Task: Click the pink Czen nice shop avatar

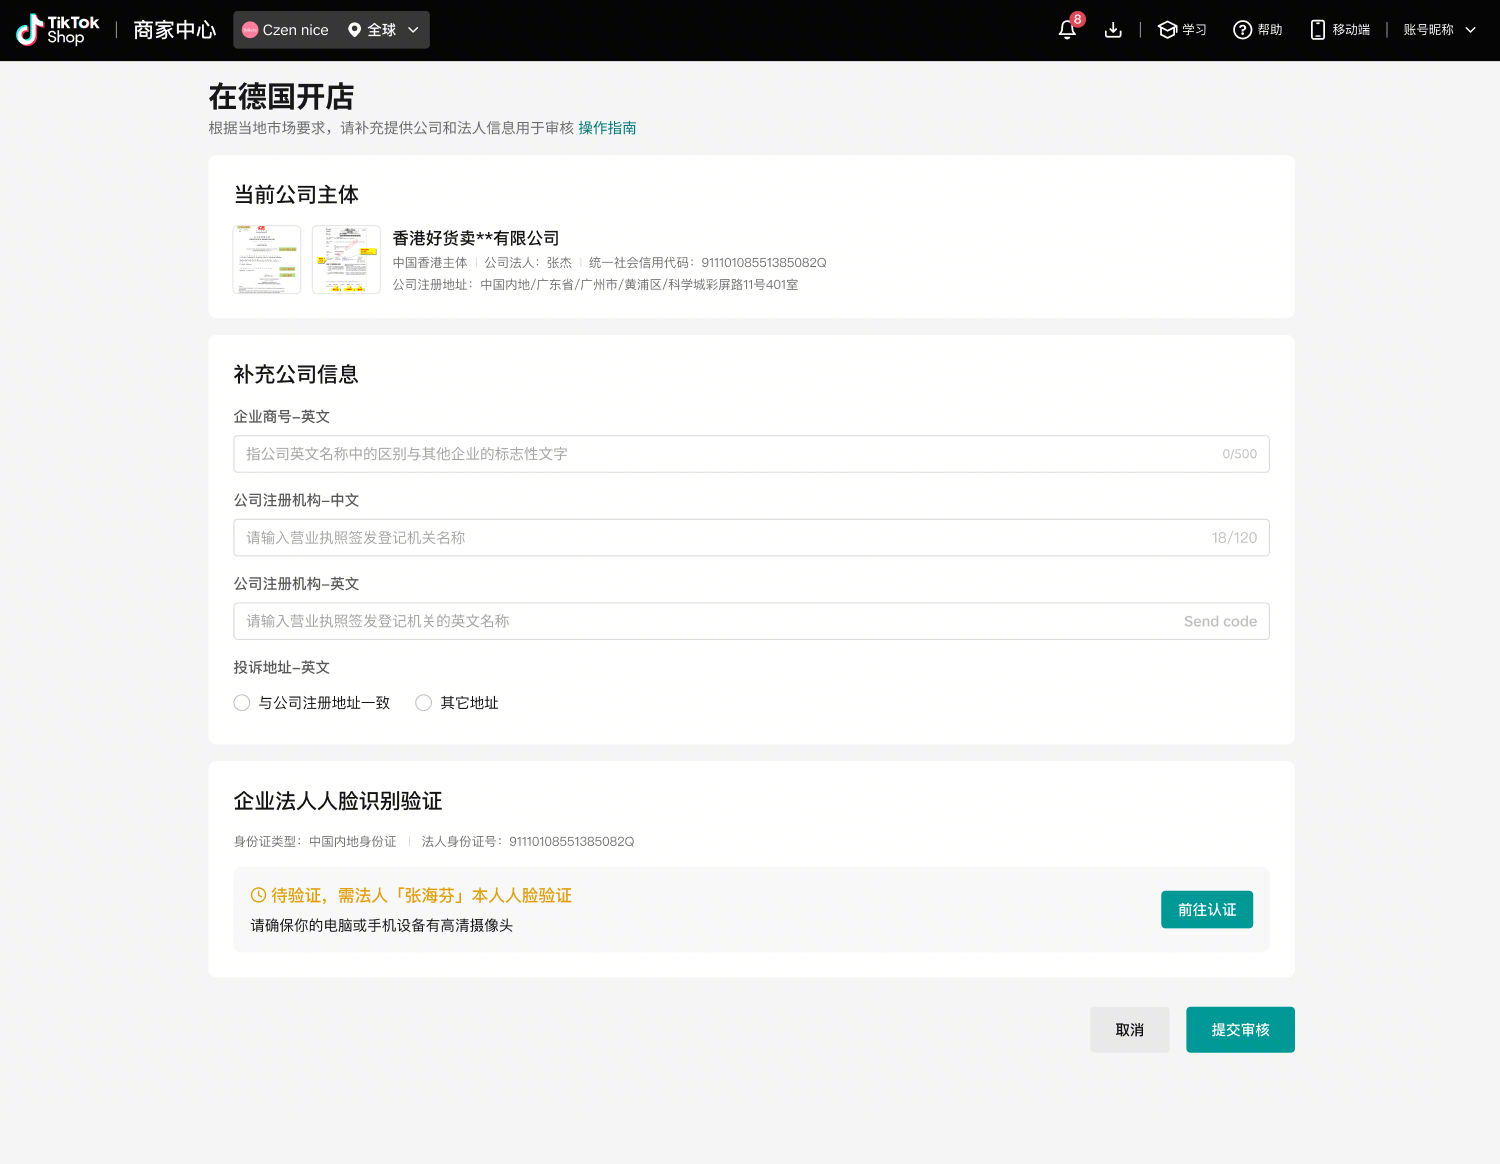Action: (250, 30)
